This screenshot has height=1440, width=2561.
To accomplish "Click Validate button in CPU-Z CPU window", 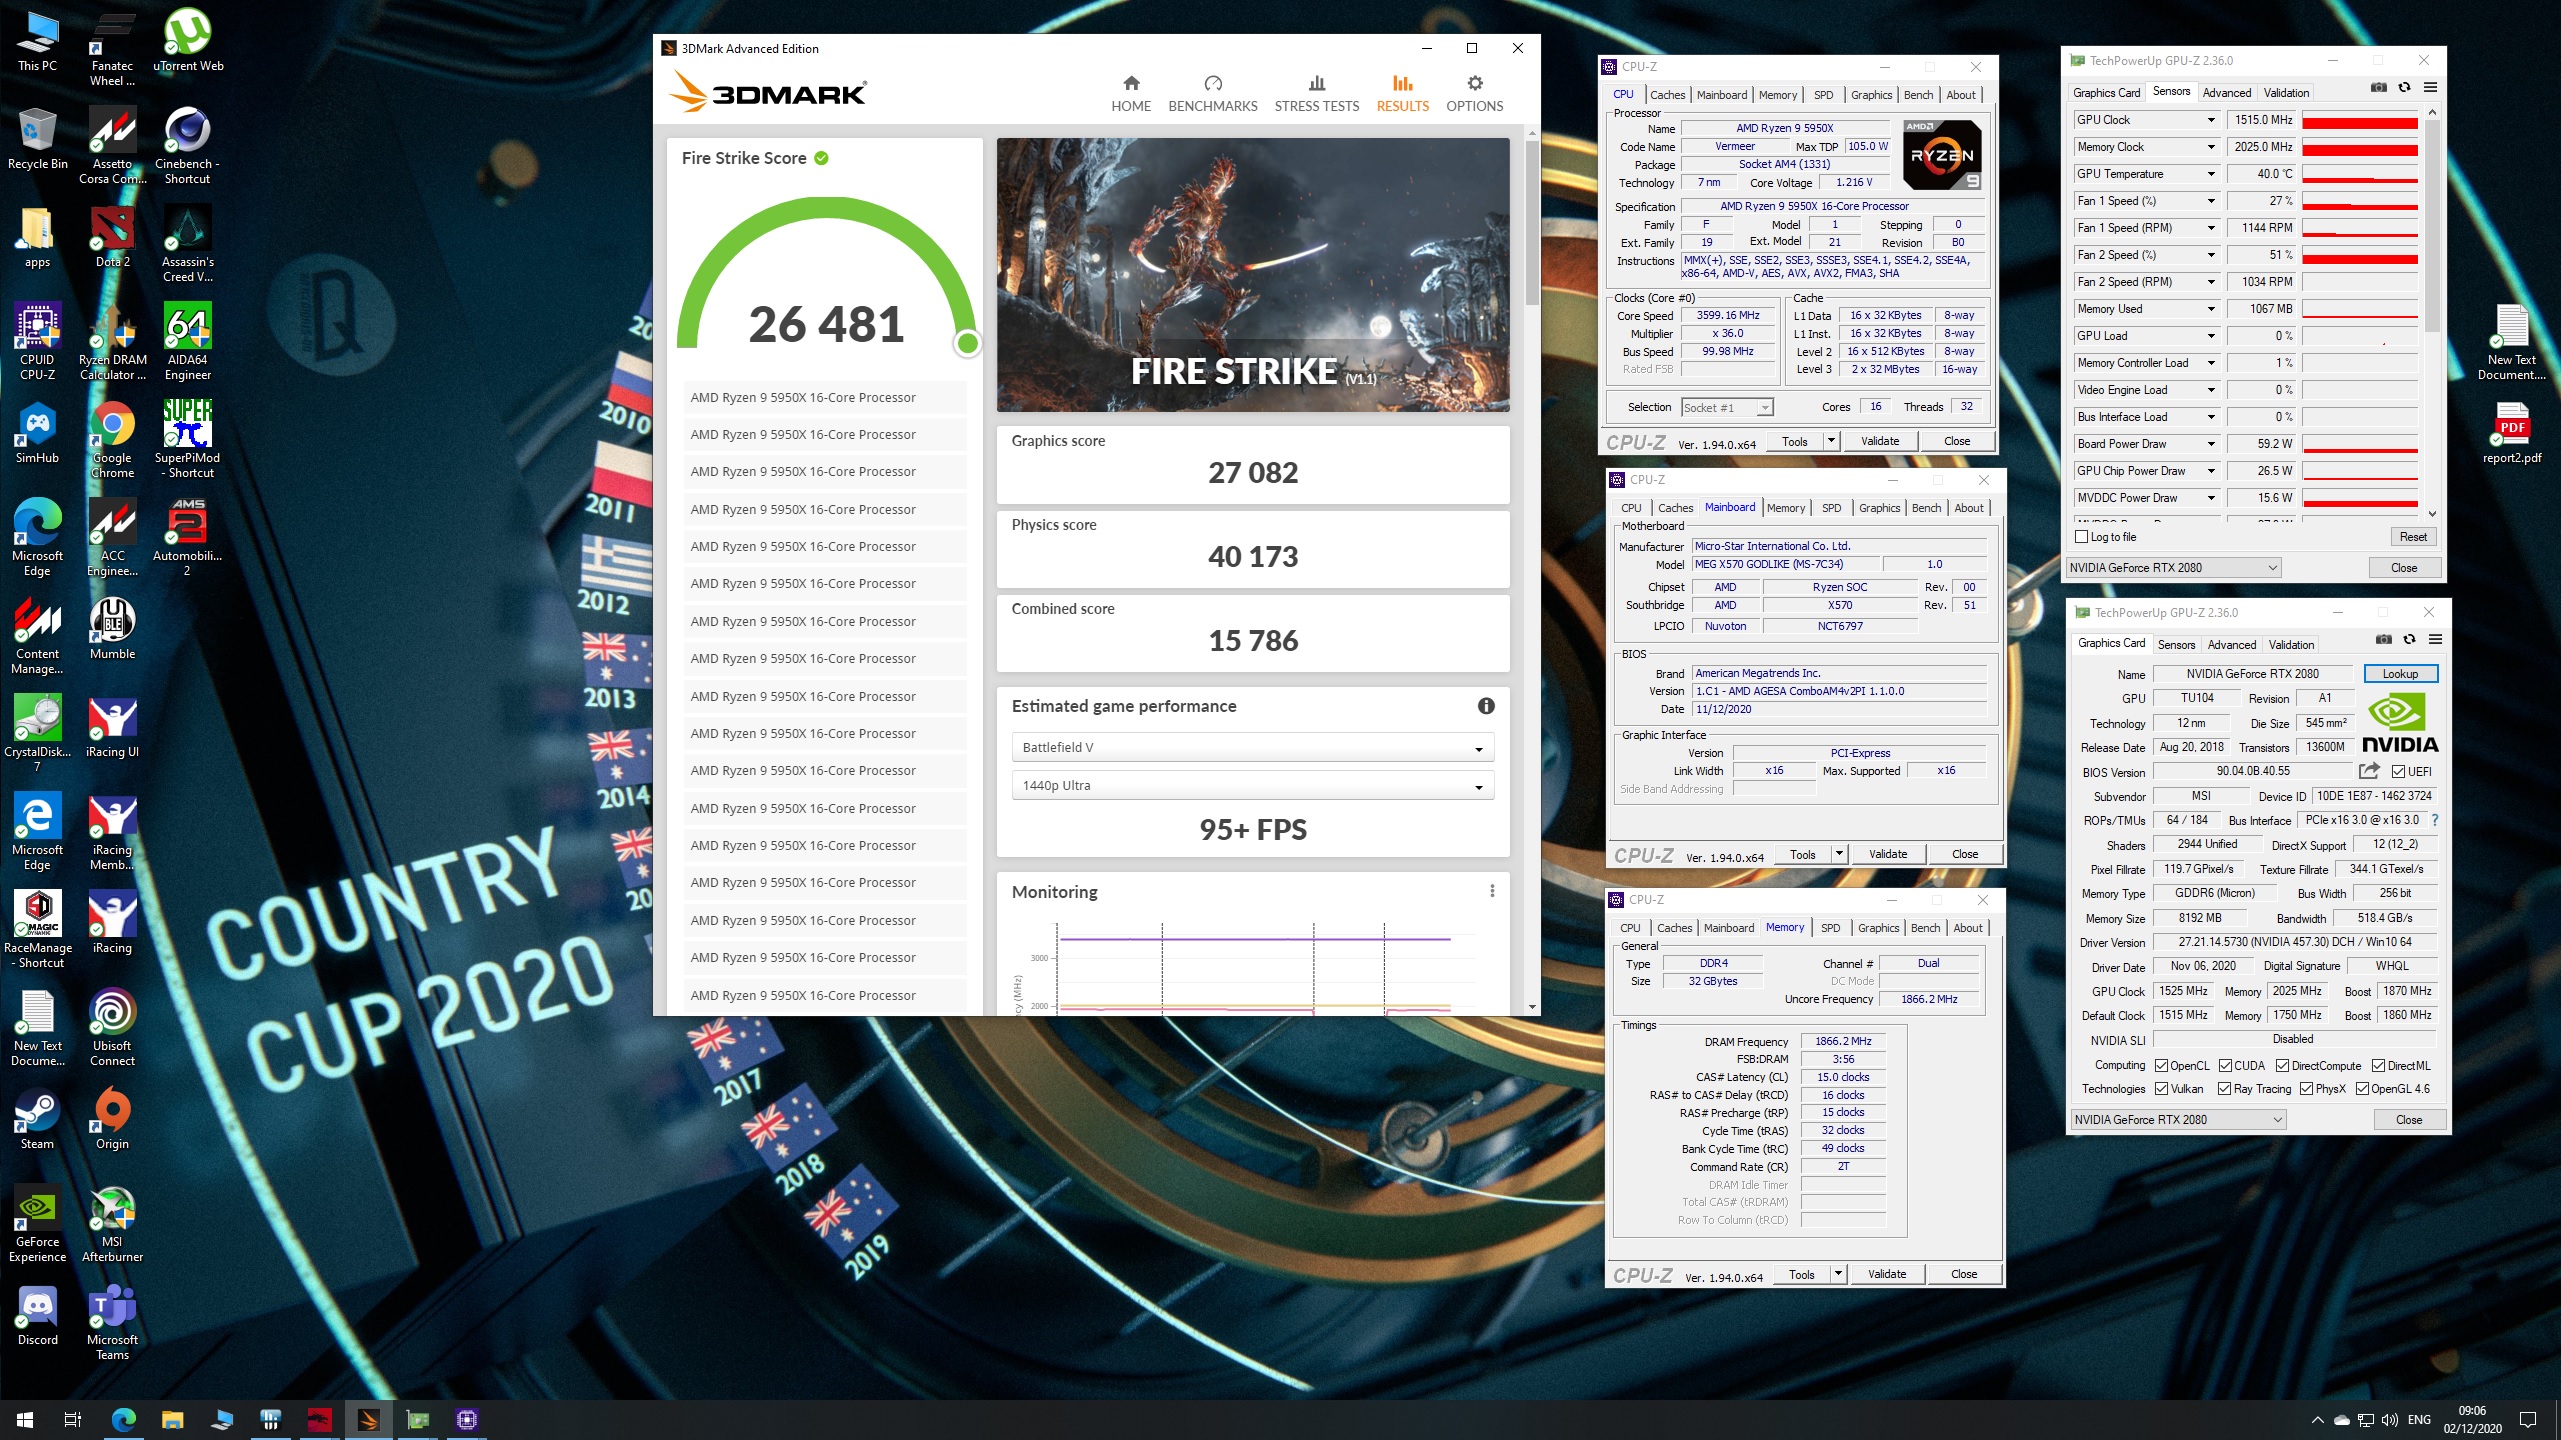I will [x=1880, y=441].
